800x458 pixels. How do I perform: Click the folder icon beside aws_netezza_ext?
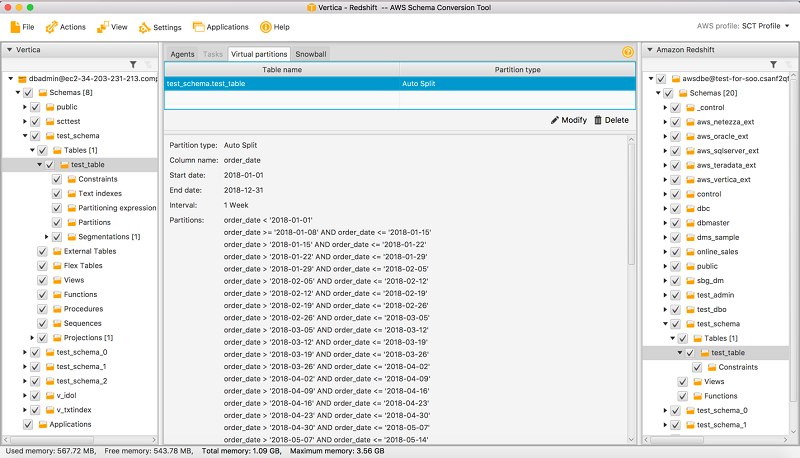690,122
